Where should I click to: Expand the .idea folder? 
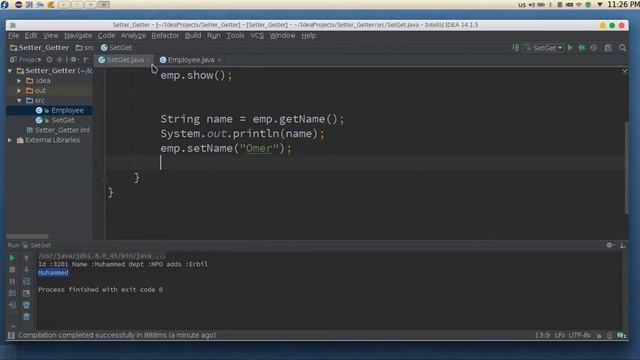coord(19,81)
